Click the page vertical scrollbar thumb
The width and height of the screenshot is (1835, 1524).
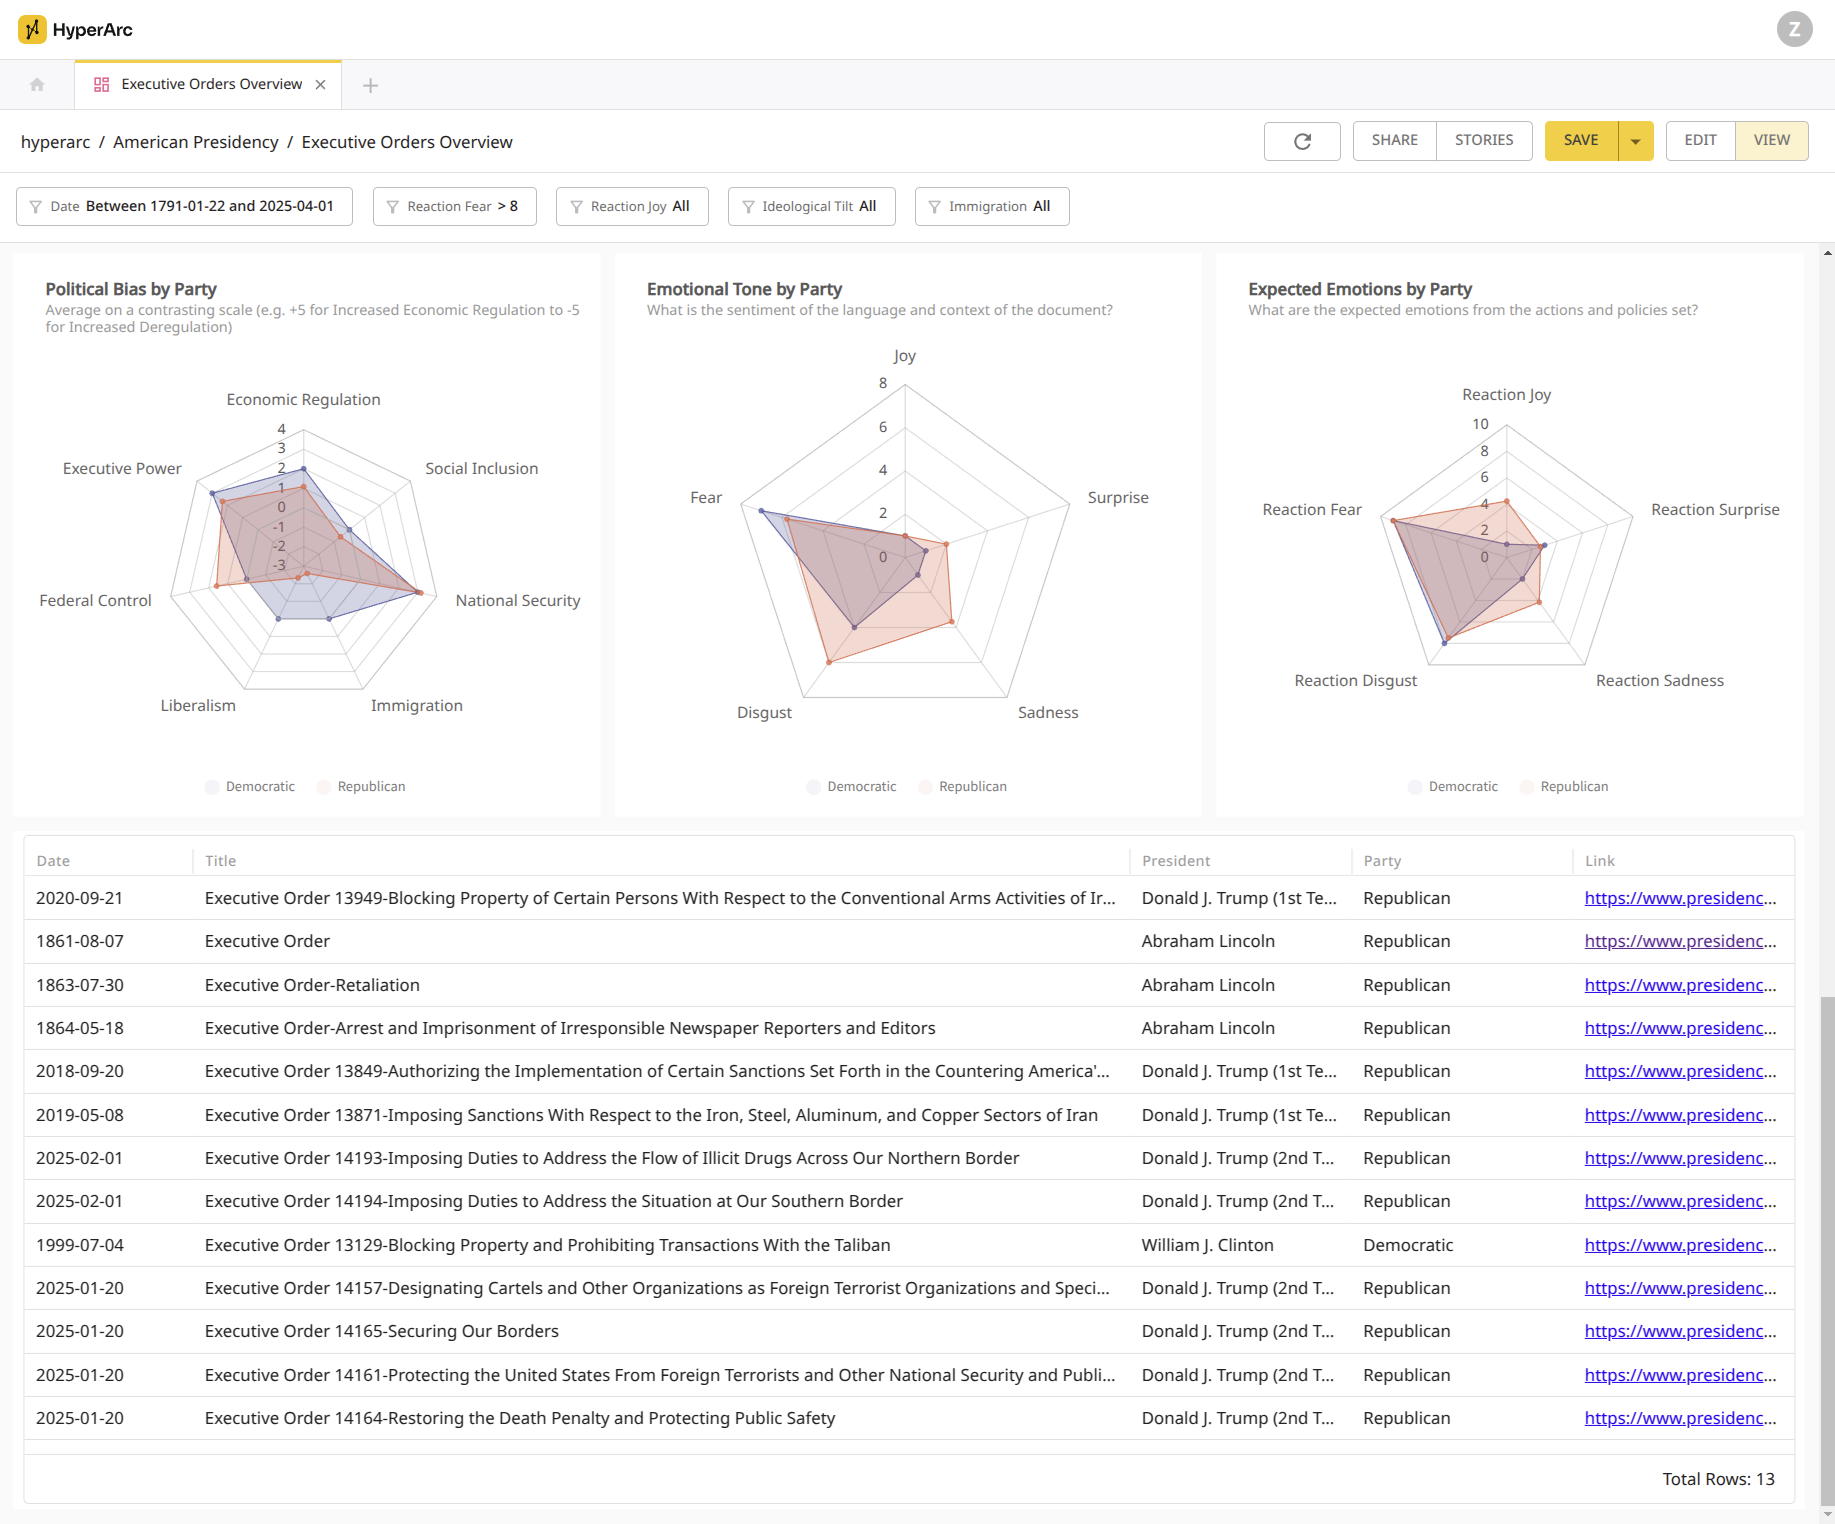1827,1250
